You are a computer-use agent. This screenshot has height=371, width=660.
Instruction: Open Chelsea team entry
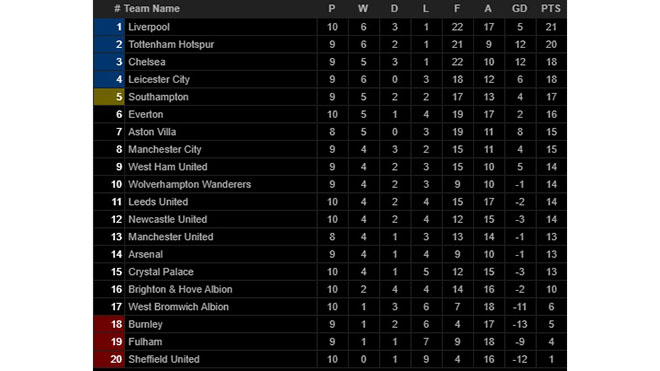[146, 62]
